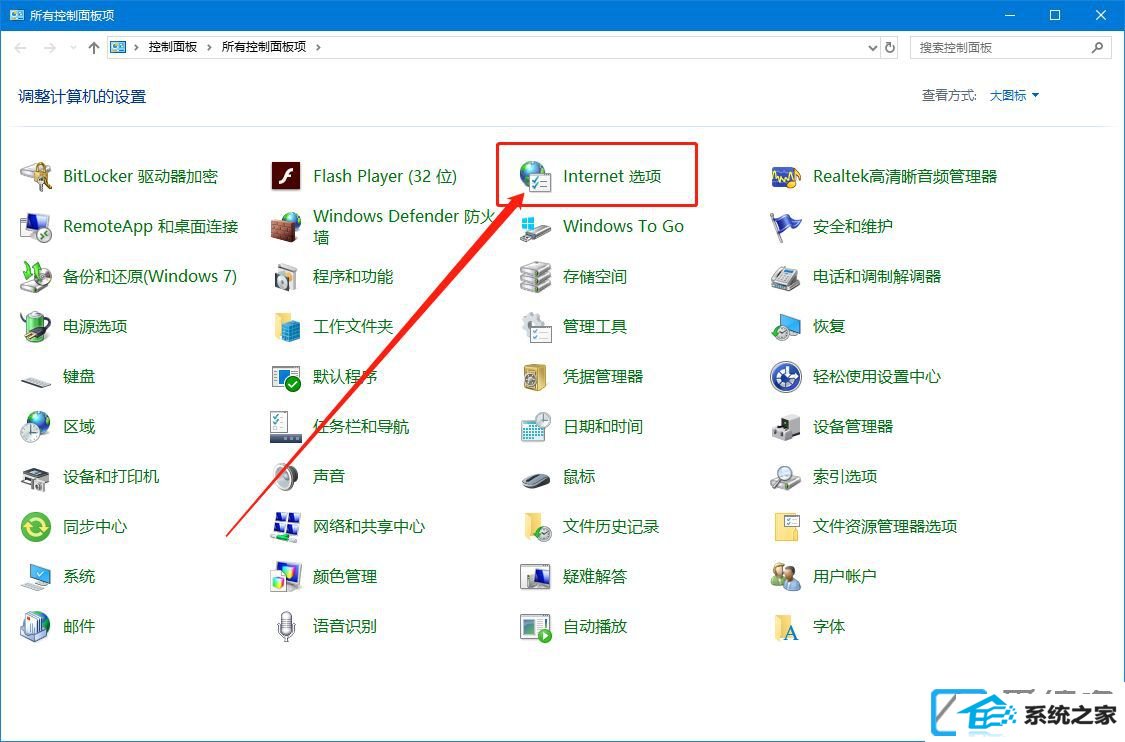This screenshot has height=742, width=1125.
Task: Open the address bar history dropdown arrow
Action: 872,48
